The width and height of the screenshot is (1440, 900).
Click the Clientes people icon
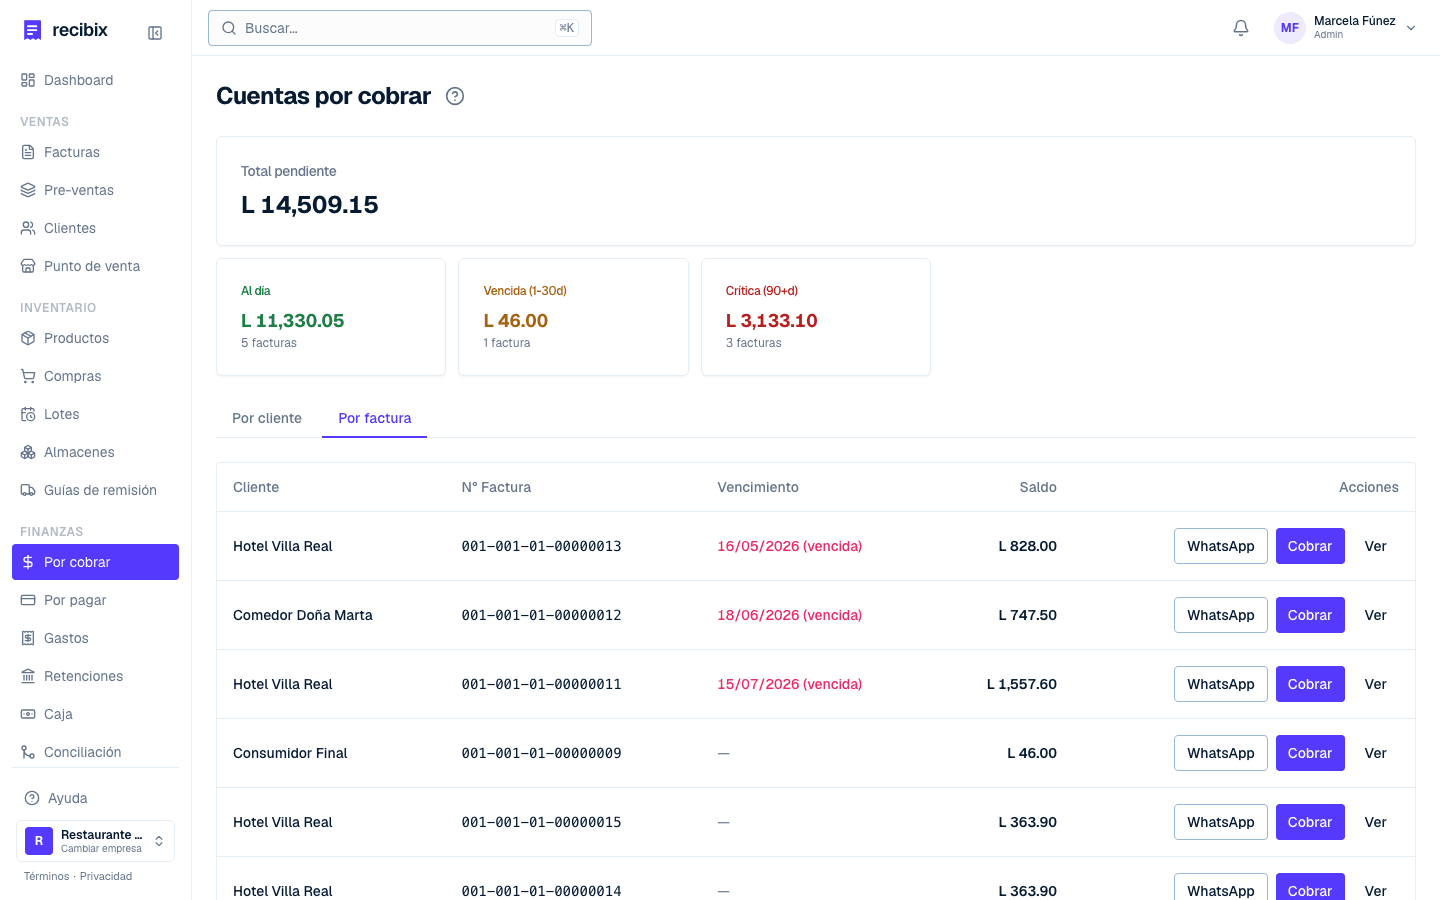point(28,228)
